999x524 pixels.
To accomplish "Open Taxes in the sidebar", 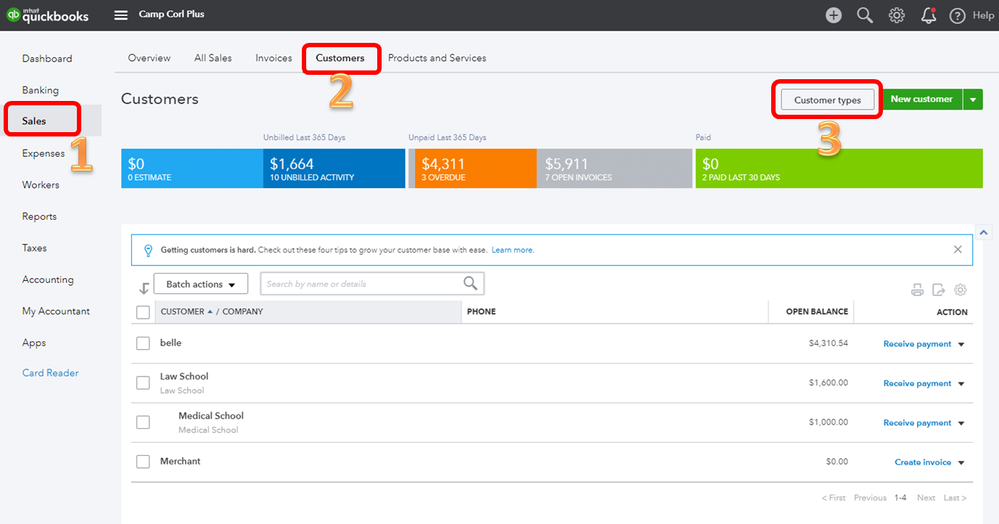I will tap(34, 248).
